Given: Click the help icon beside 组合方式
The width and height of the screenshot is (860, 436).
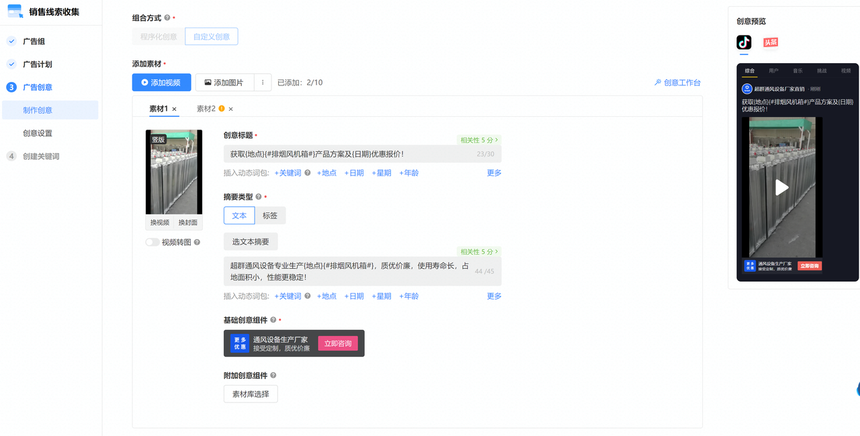Looking at the screenshot, I should tap(167, 18).
